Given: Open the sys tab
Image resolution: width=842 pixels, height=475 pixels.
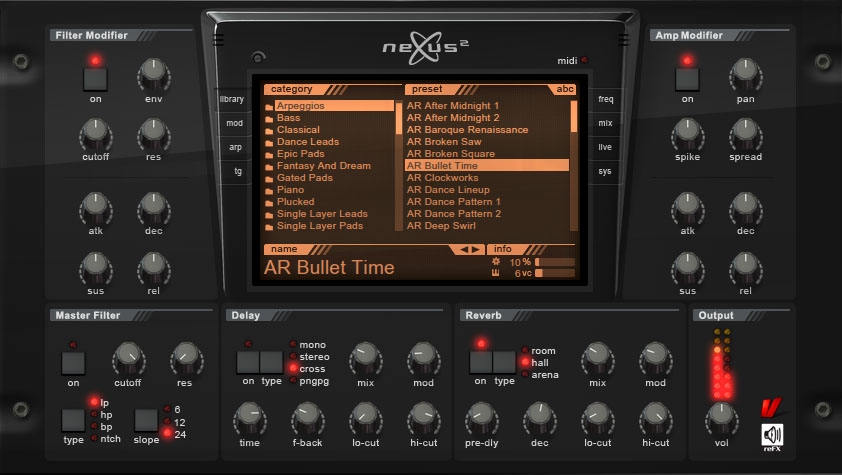Looking at the screenshot, I should (x=605, y=171).
